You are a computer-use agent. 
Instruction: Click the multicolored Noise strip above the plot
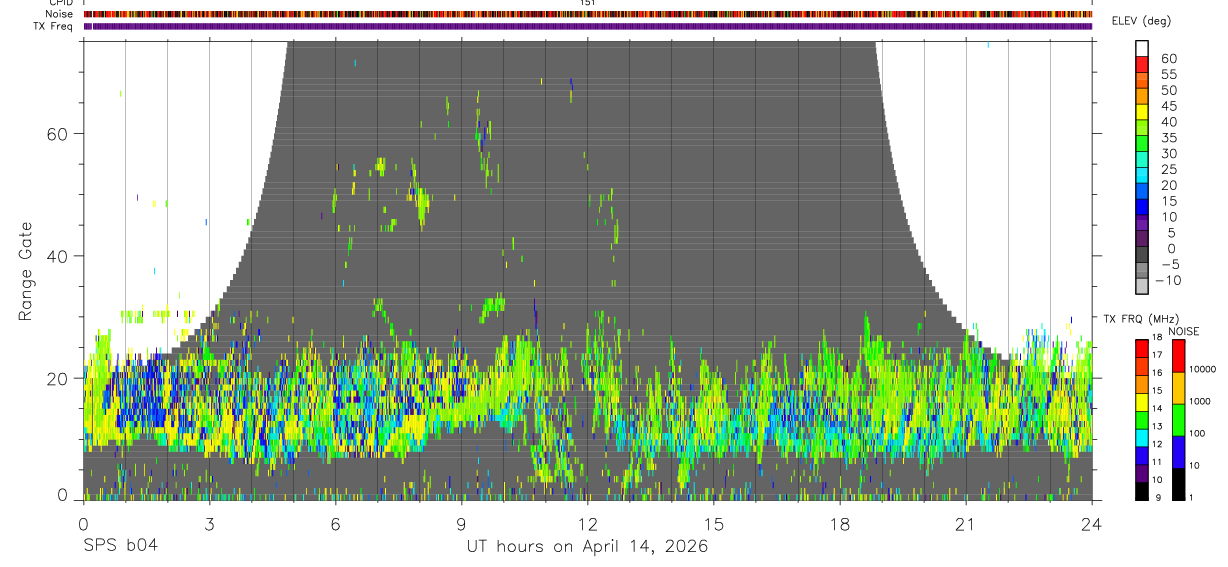587,14
